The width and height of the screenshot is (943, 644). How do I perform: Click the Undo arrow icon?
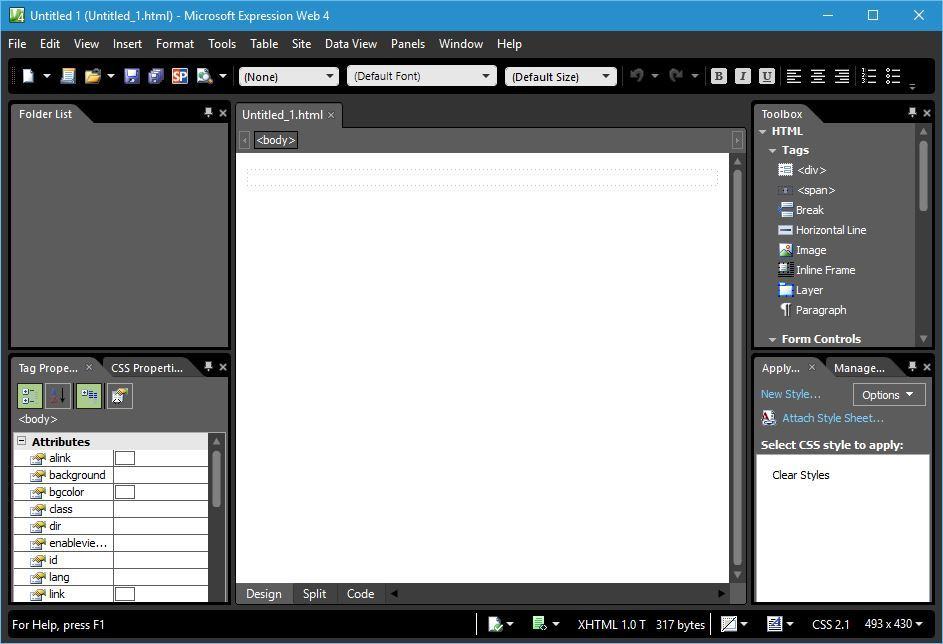[637, 76]
